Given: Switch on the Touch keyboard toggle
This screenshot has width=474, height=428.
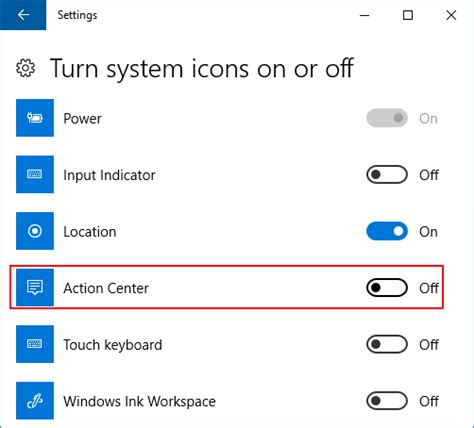Looking at the screenshot, I should click(387, 344).
